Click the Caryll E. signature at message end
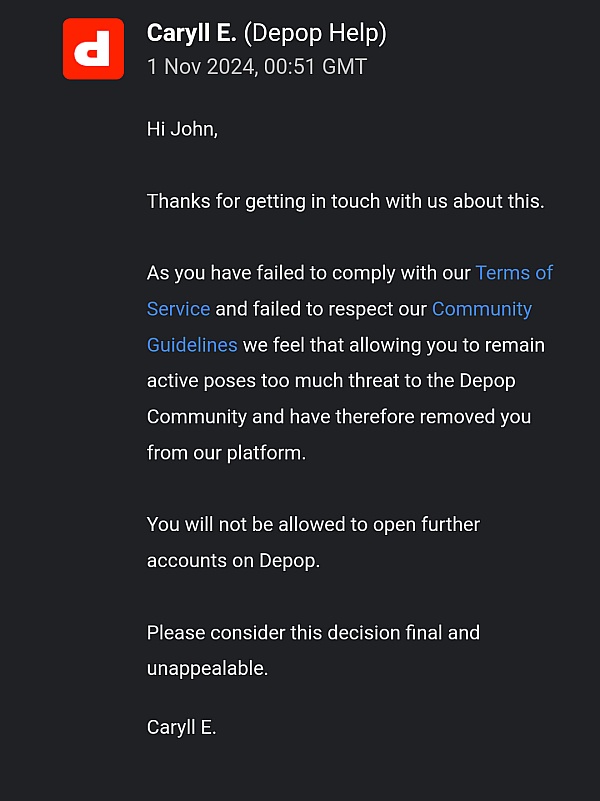 coord(181,727)
